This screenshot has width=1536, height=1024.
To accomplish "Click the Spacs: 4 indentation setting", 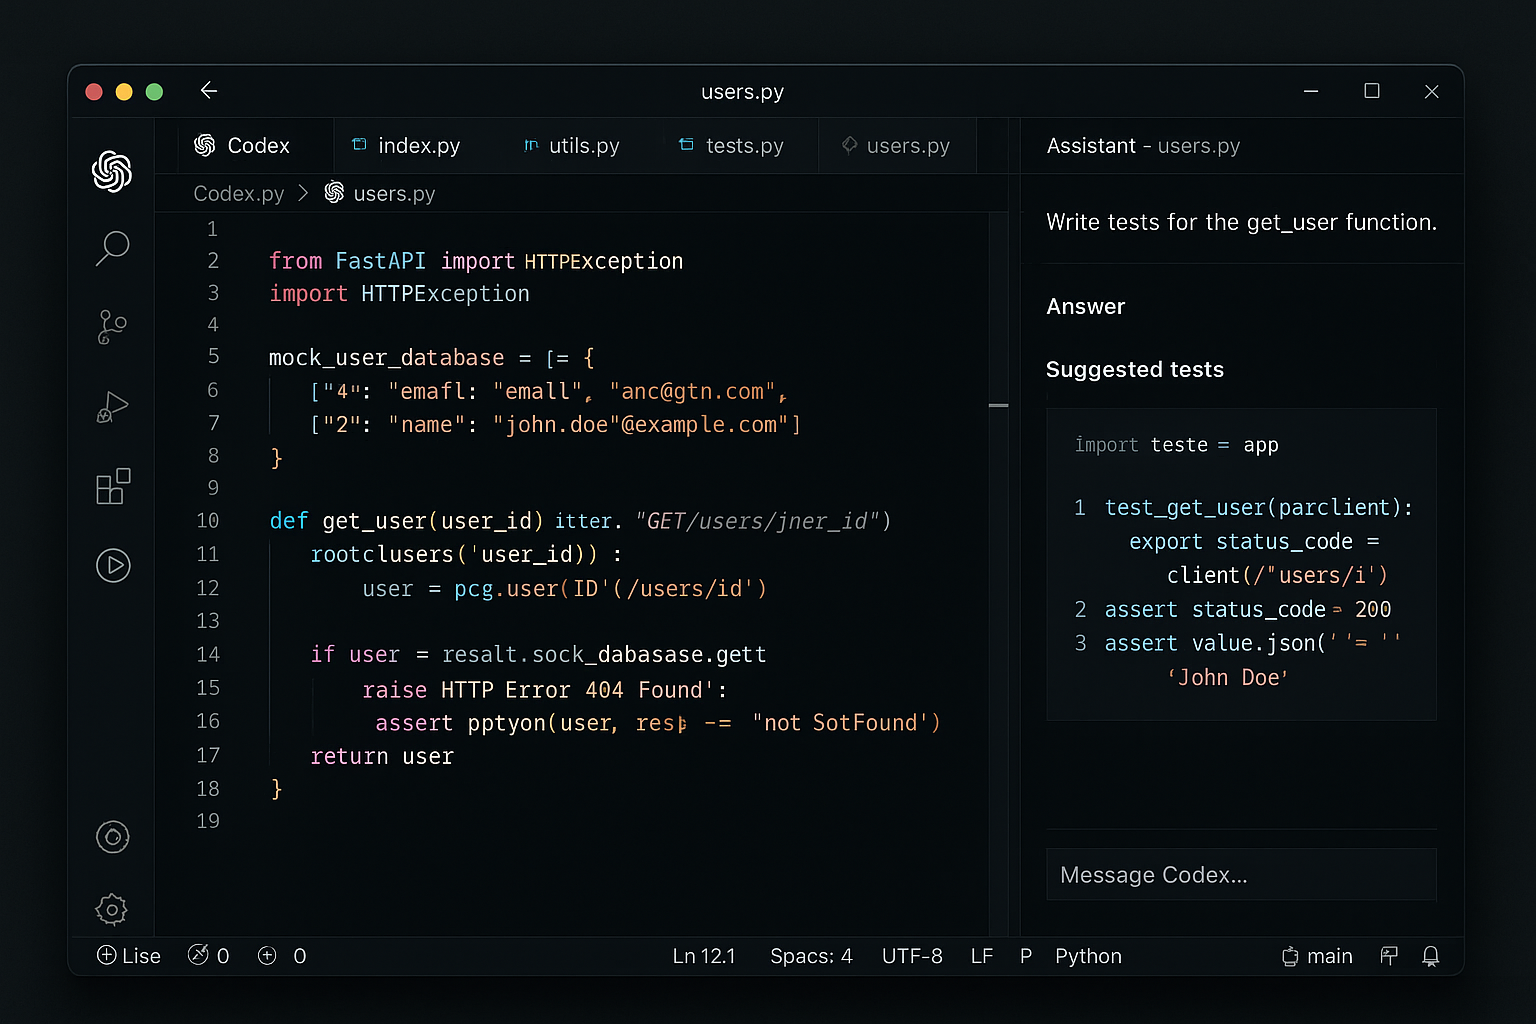I will point(810,956).
